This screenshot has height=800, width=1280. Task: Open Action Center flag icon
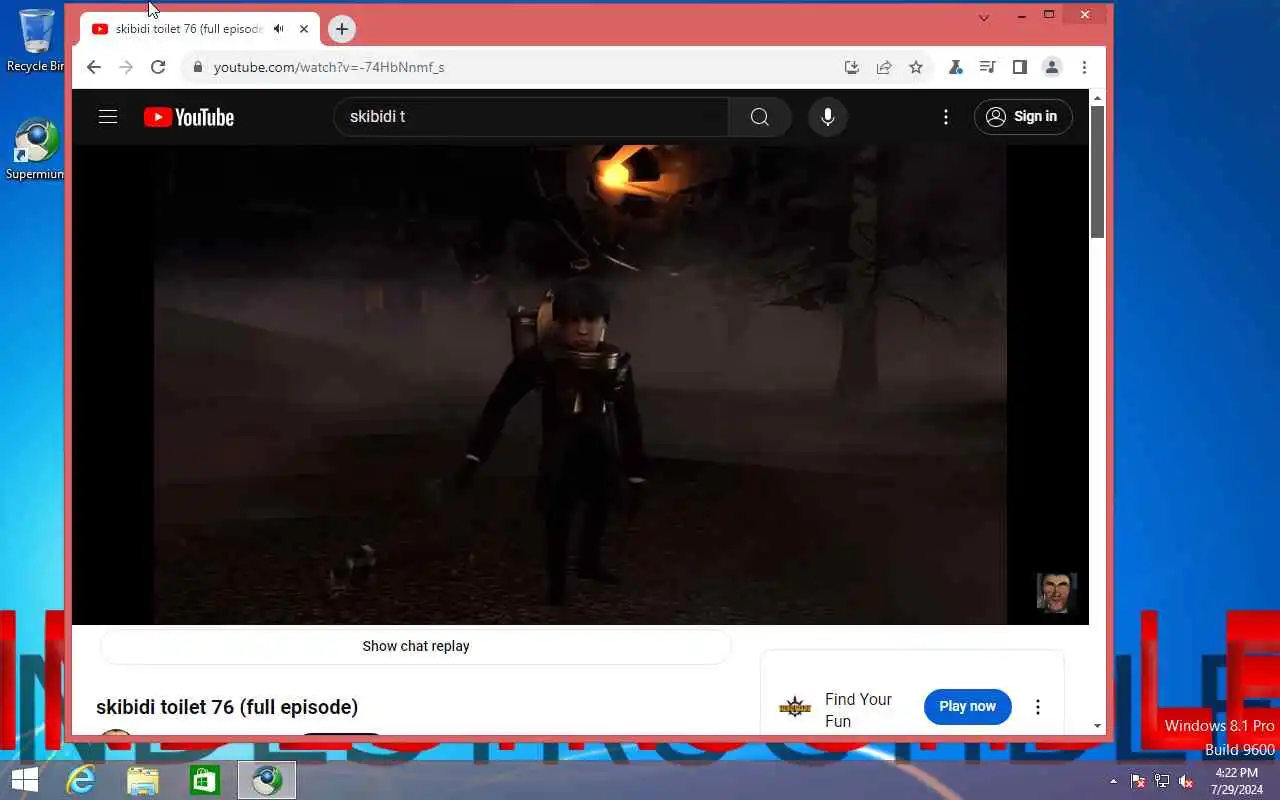(x=1138, y=781)
